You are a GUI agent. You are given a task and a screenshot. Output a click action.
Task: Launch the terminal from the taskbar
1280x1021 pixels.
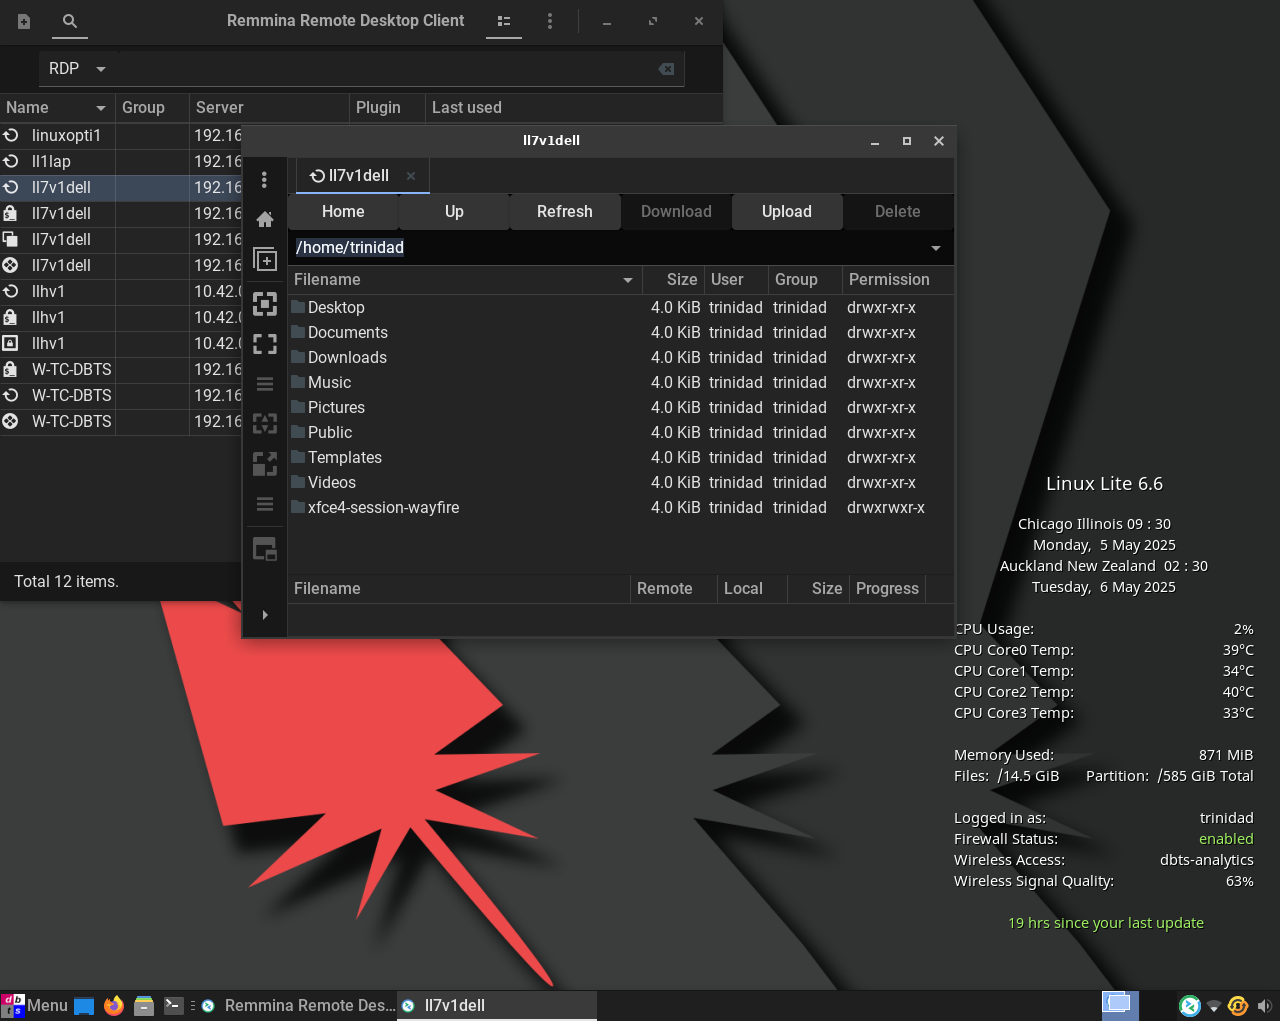point(174,1005)
